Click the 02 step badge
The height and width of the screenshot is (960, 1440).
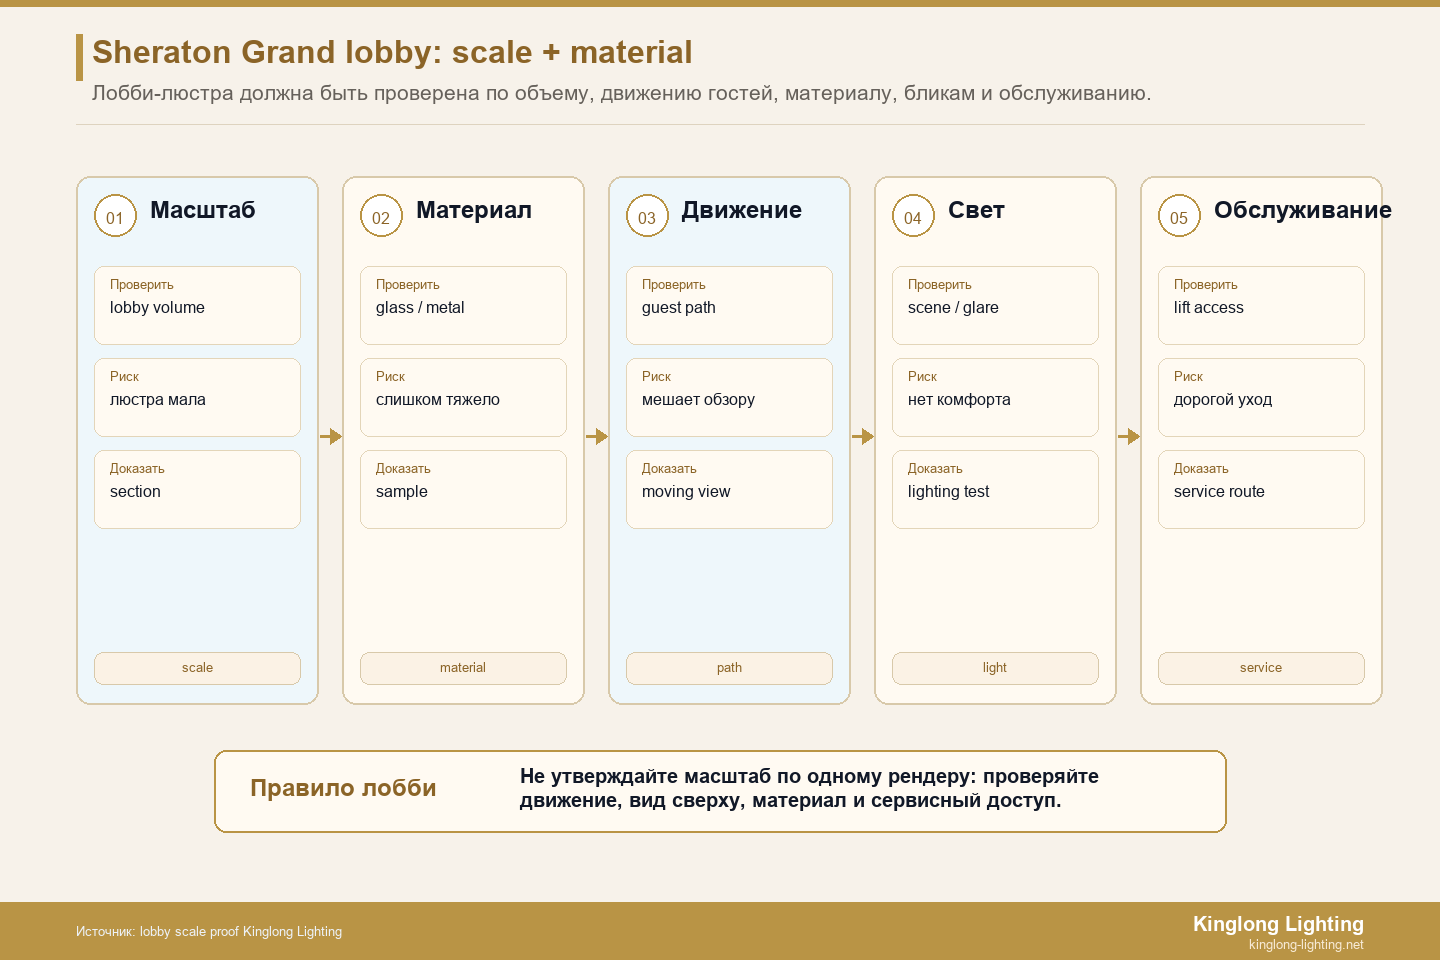click(381, 216)
